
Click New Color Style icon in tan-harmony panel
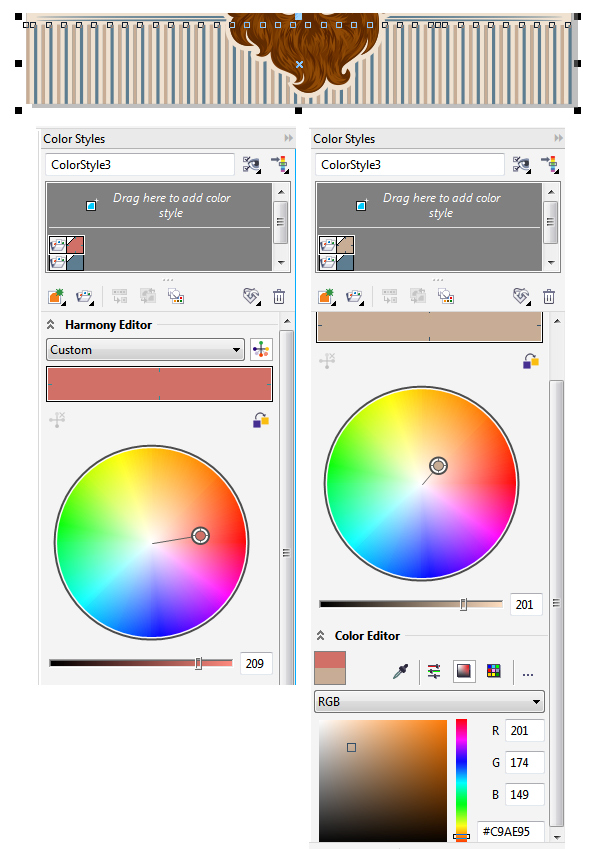[327, 297]
